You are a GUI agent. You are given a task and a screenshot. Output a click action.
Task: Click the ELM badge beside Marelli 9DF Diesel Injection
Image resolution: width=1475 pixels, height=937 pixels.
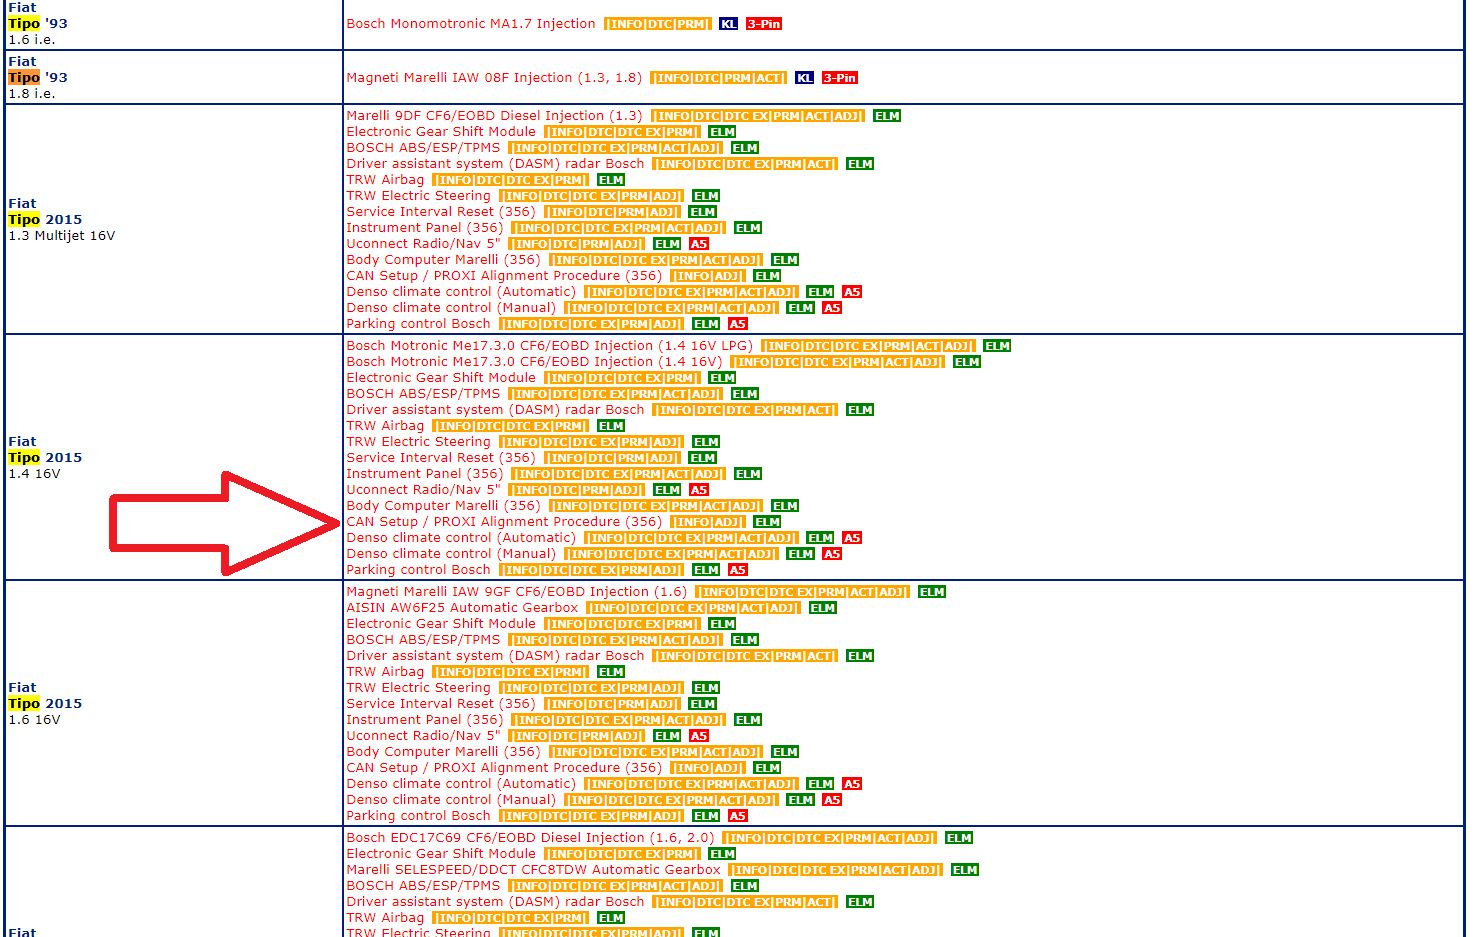coord(887,116)
